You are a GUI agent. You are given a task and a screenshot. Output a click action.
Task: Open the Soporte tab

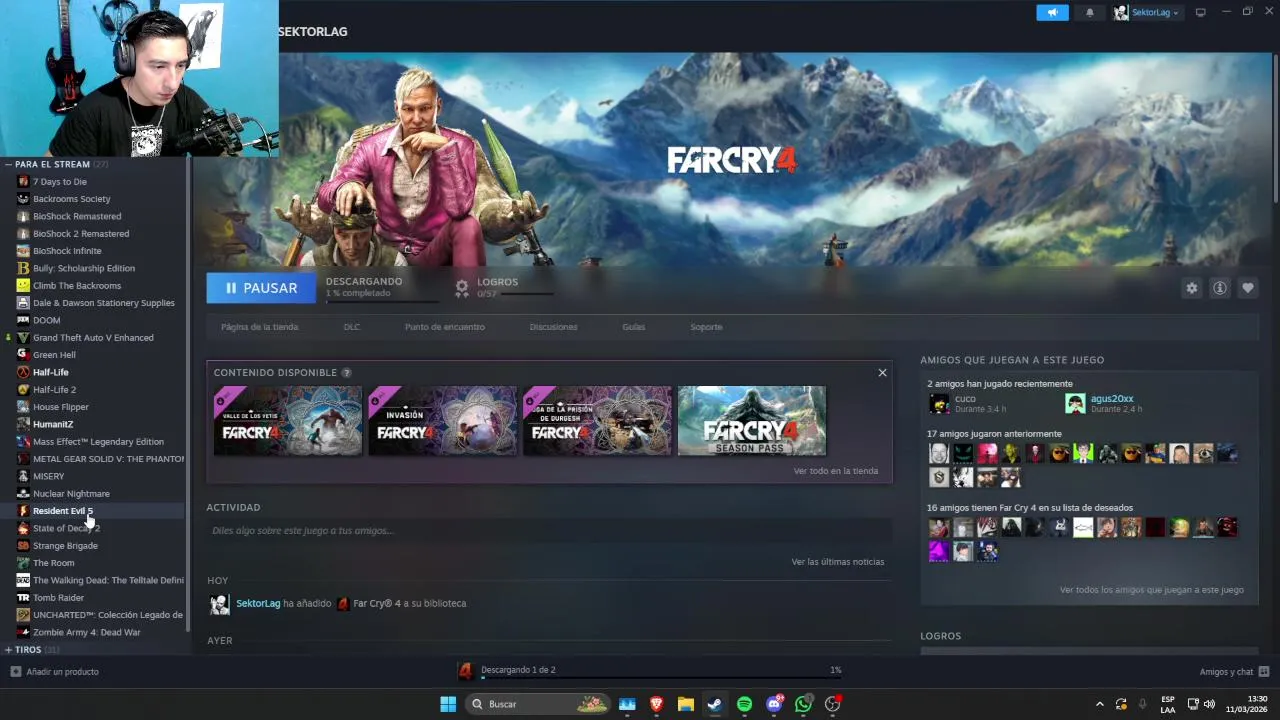pos(706,327)
